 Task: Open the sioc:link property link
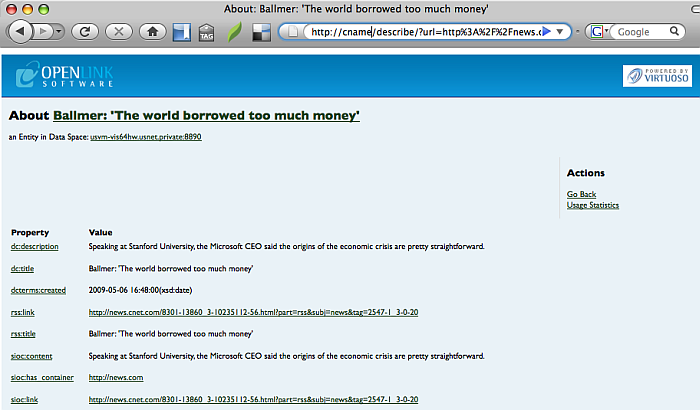(x=24, y=399)
